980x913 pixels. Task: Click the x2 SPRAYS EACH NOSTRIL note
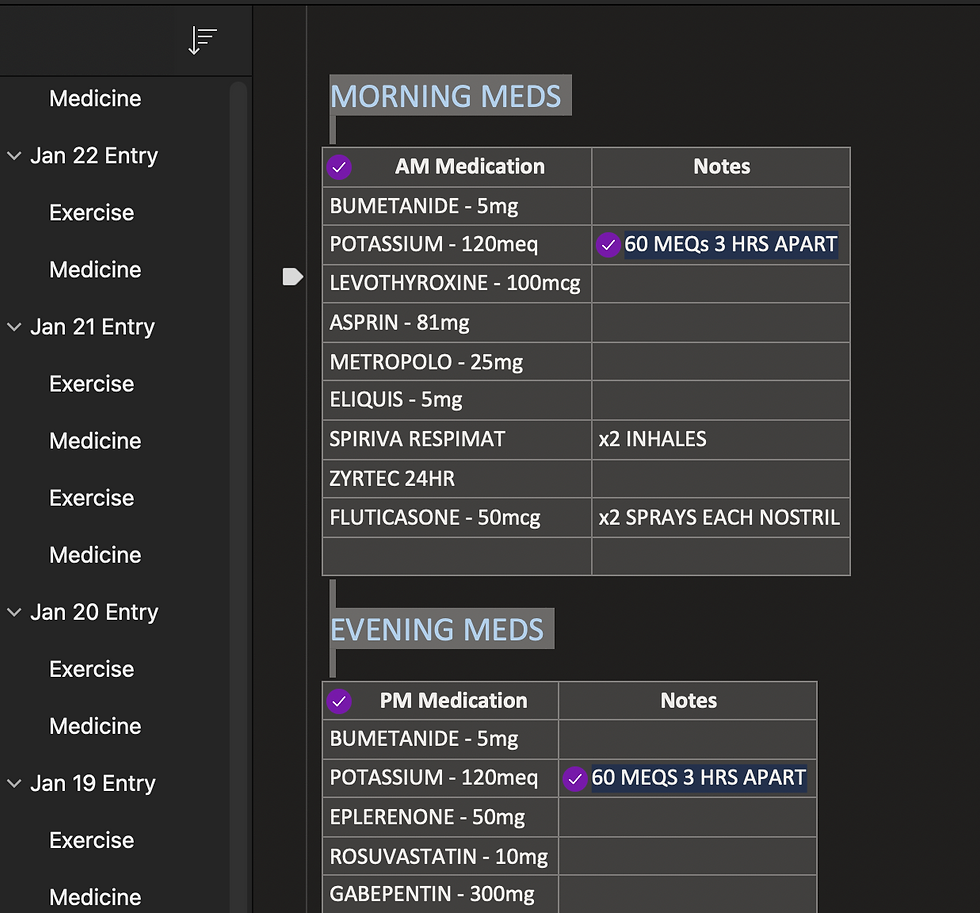click(x=719, y=517)
